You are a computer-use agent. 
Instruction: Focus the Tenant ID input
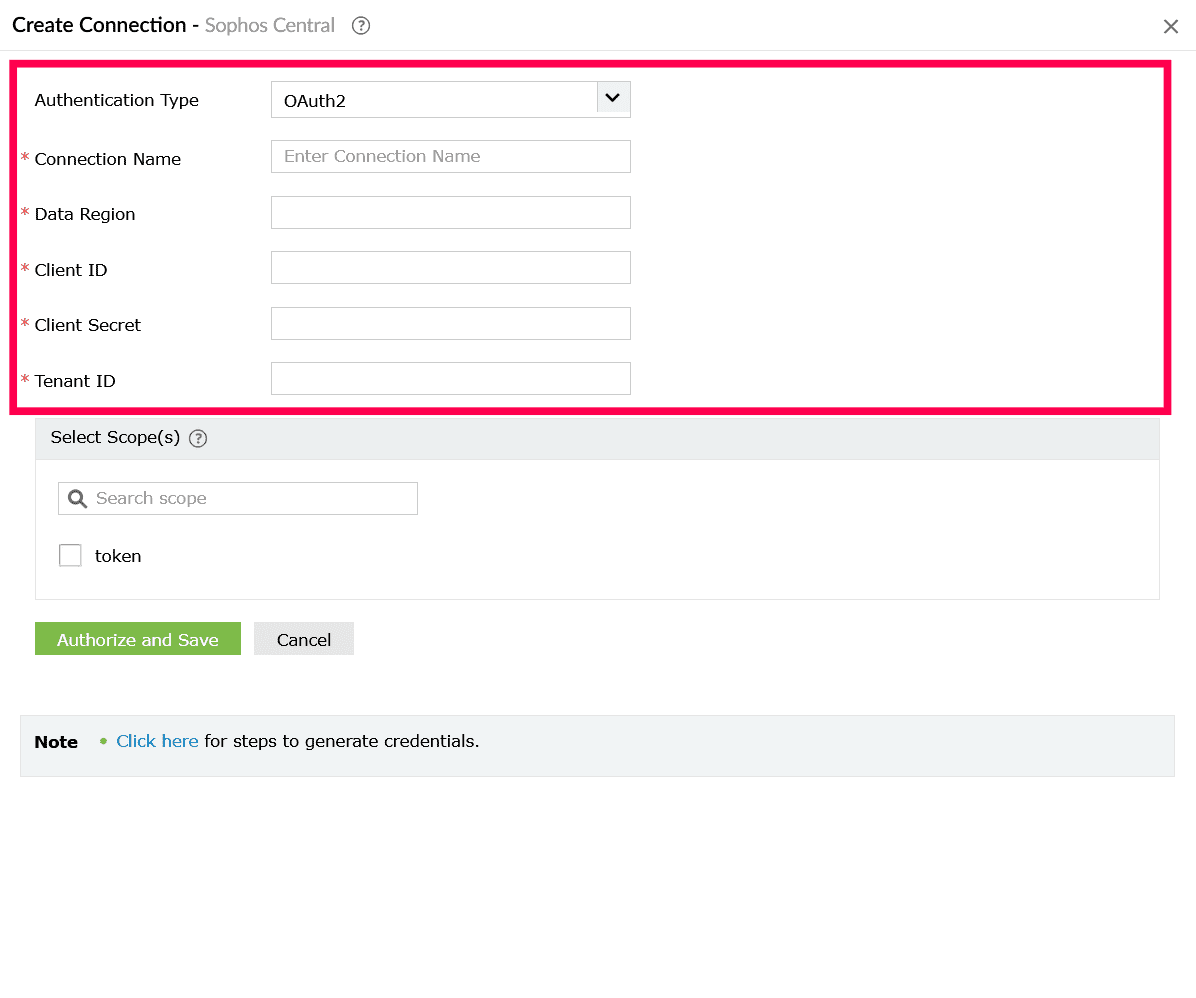pos(451,379)
